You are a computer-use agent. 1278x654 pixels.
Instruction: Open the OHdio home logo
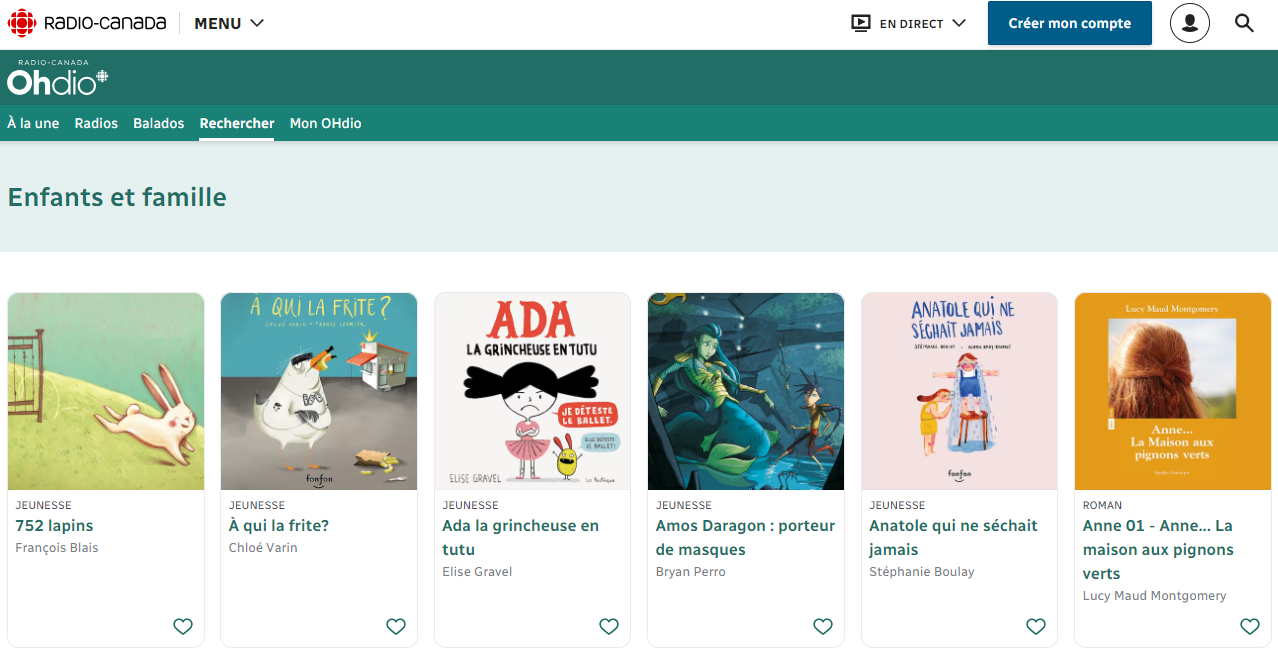pyautogui.click(x=57, y=78)
